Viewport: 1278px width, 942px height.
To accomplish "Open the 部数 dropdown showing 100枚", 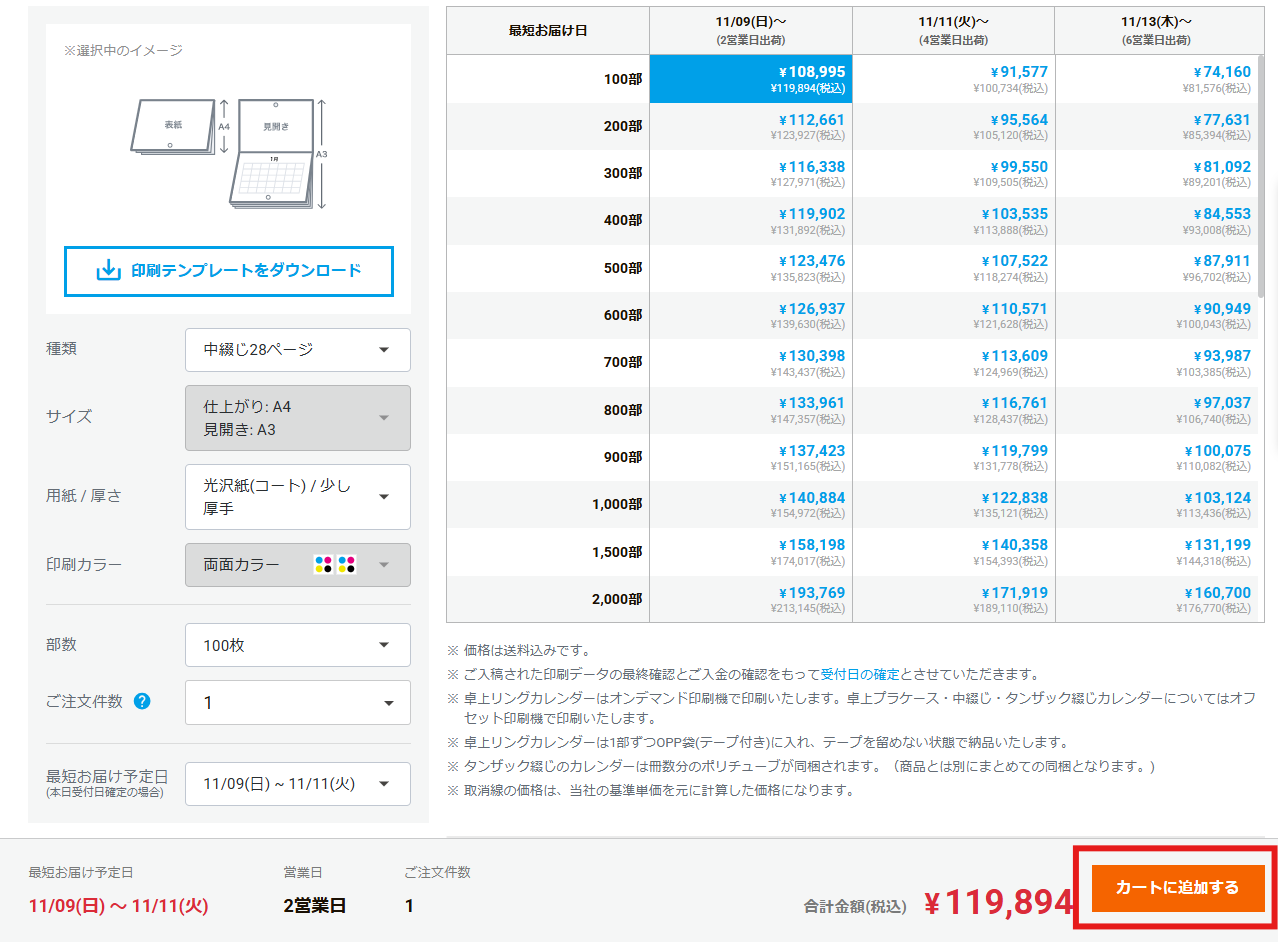I will (x=297, y=645).
